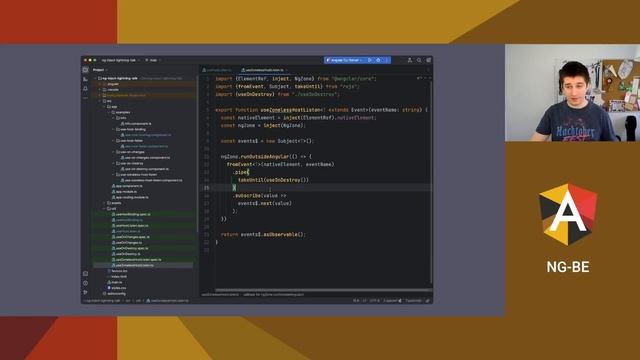Select useZonelessHostListen.ts in project tree
Screen dimensions: 640x360
(134, 265)
